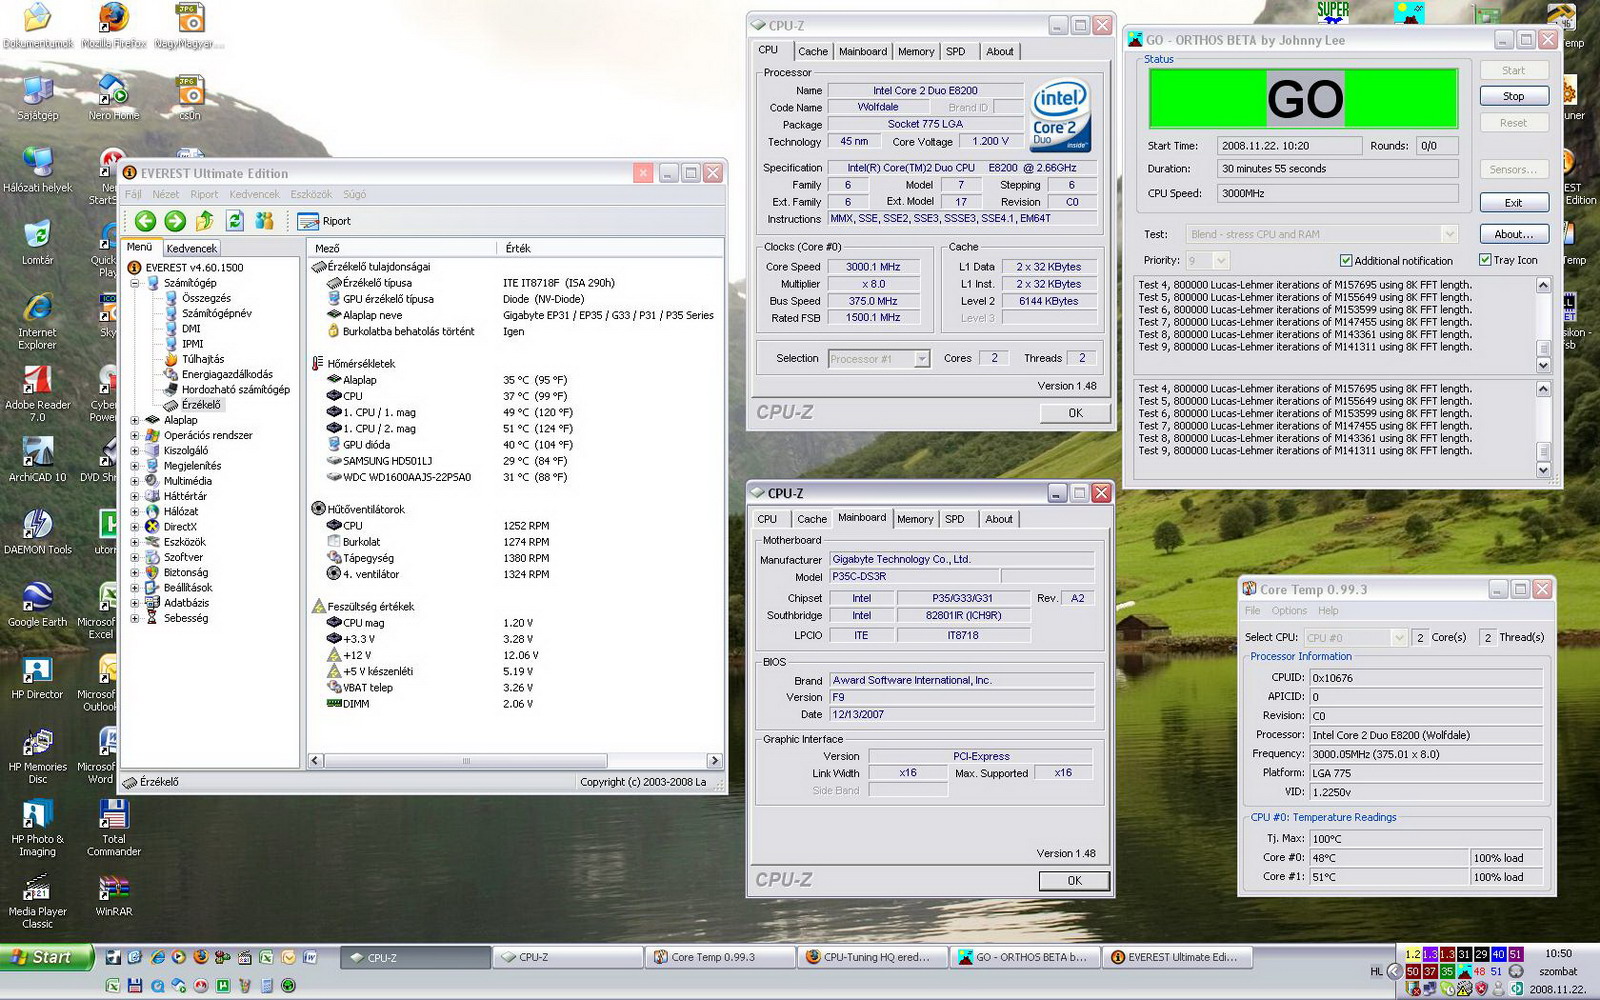This screenshot has height=1000, width=1600.
Task: Switch to Cache tab in top CPU-Z window
Action: pyautogui.click(x=813, y=52)
